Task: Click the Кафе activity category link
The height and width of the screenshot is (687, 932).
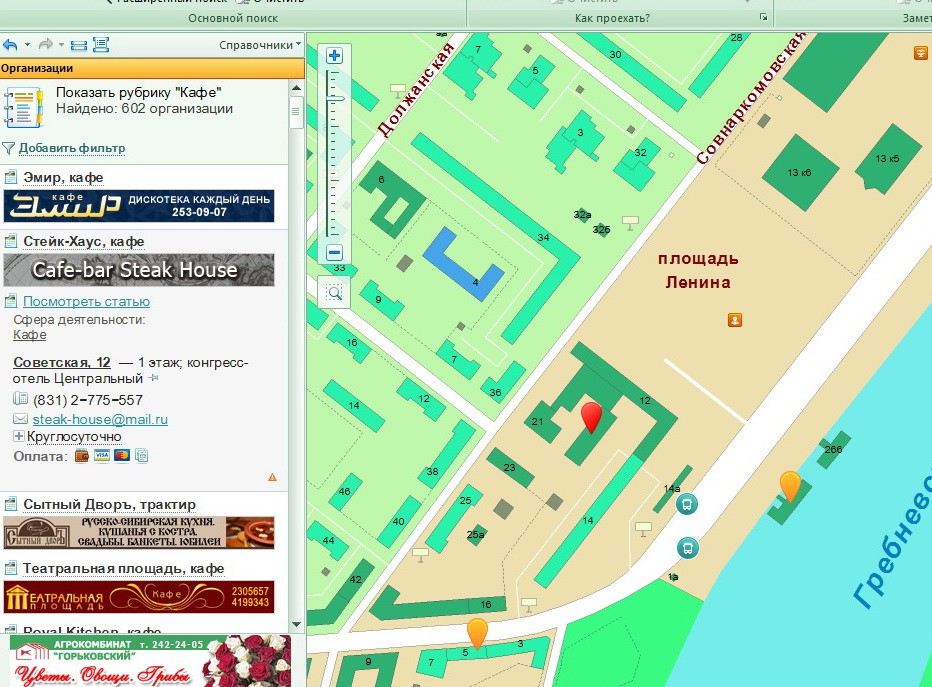Action: click(x=30, y=335)
